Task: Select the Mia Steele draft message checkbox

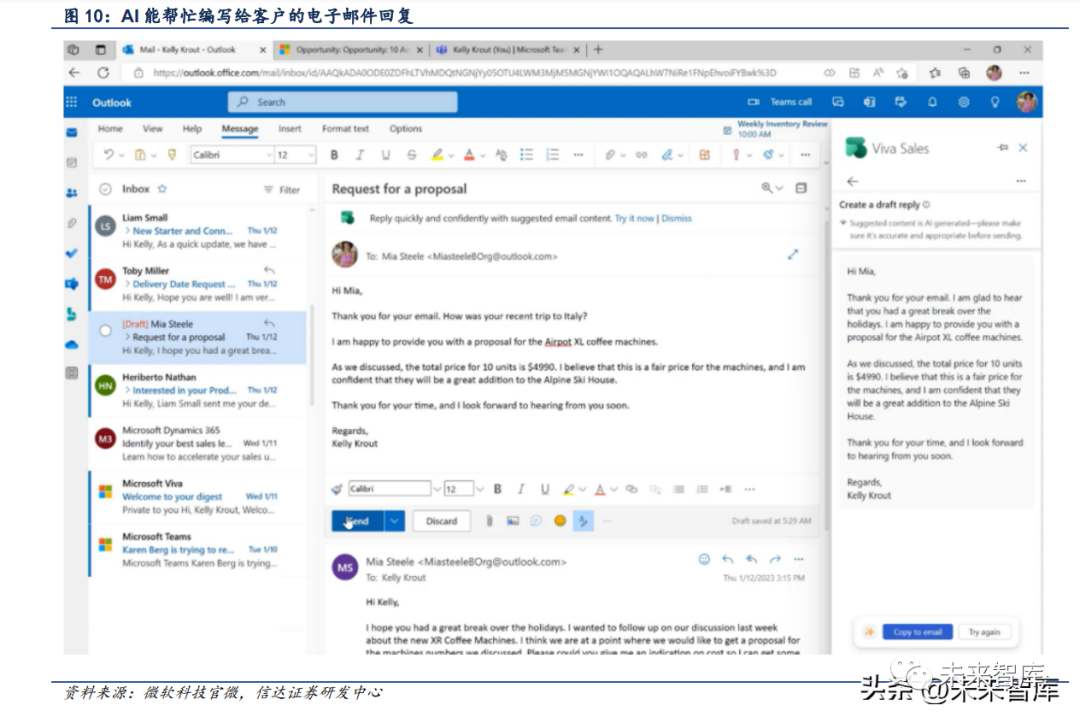Action: [105, 331]
